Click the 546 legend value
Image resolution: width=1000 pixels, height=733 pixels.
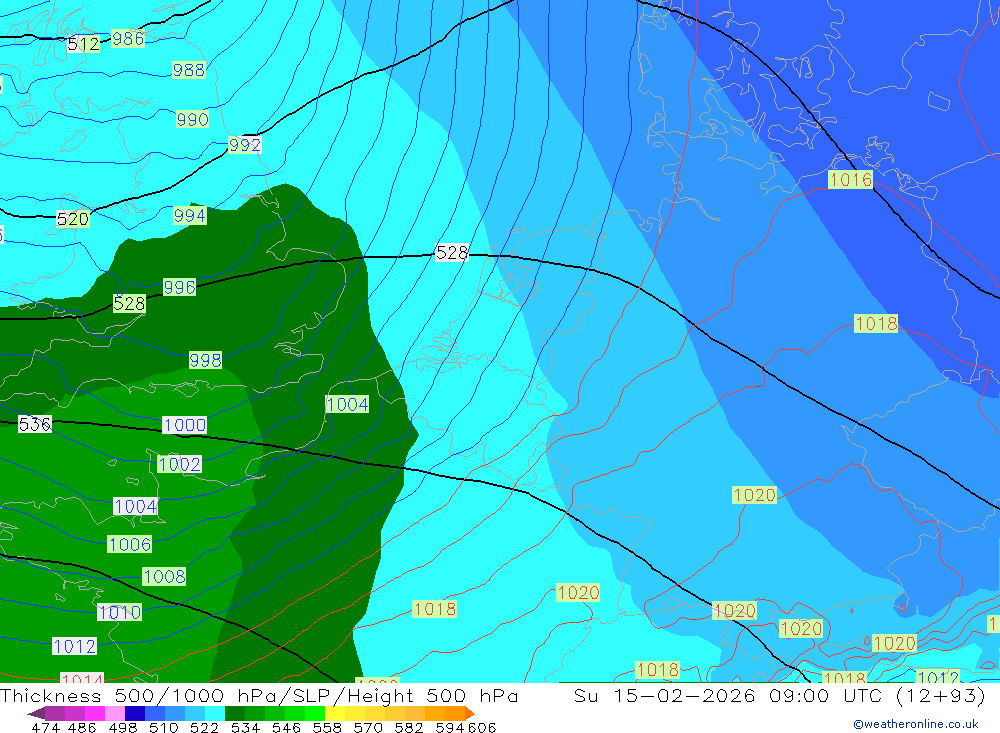286,727
